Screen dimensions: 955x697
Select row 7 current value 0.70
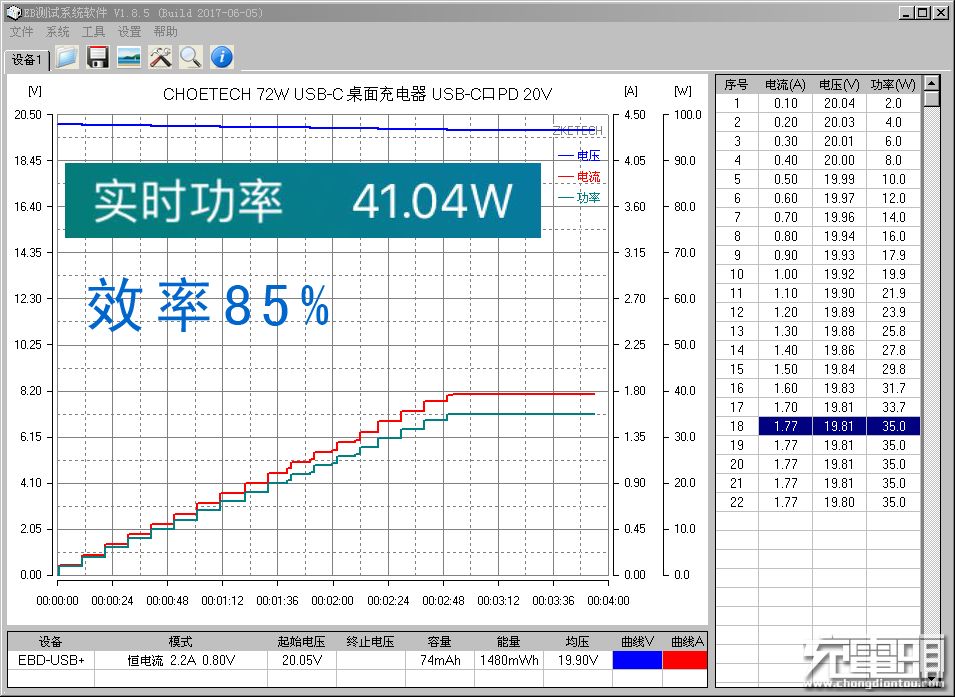coord(785,217)
